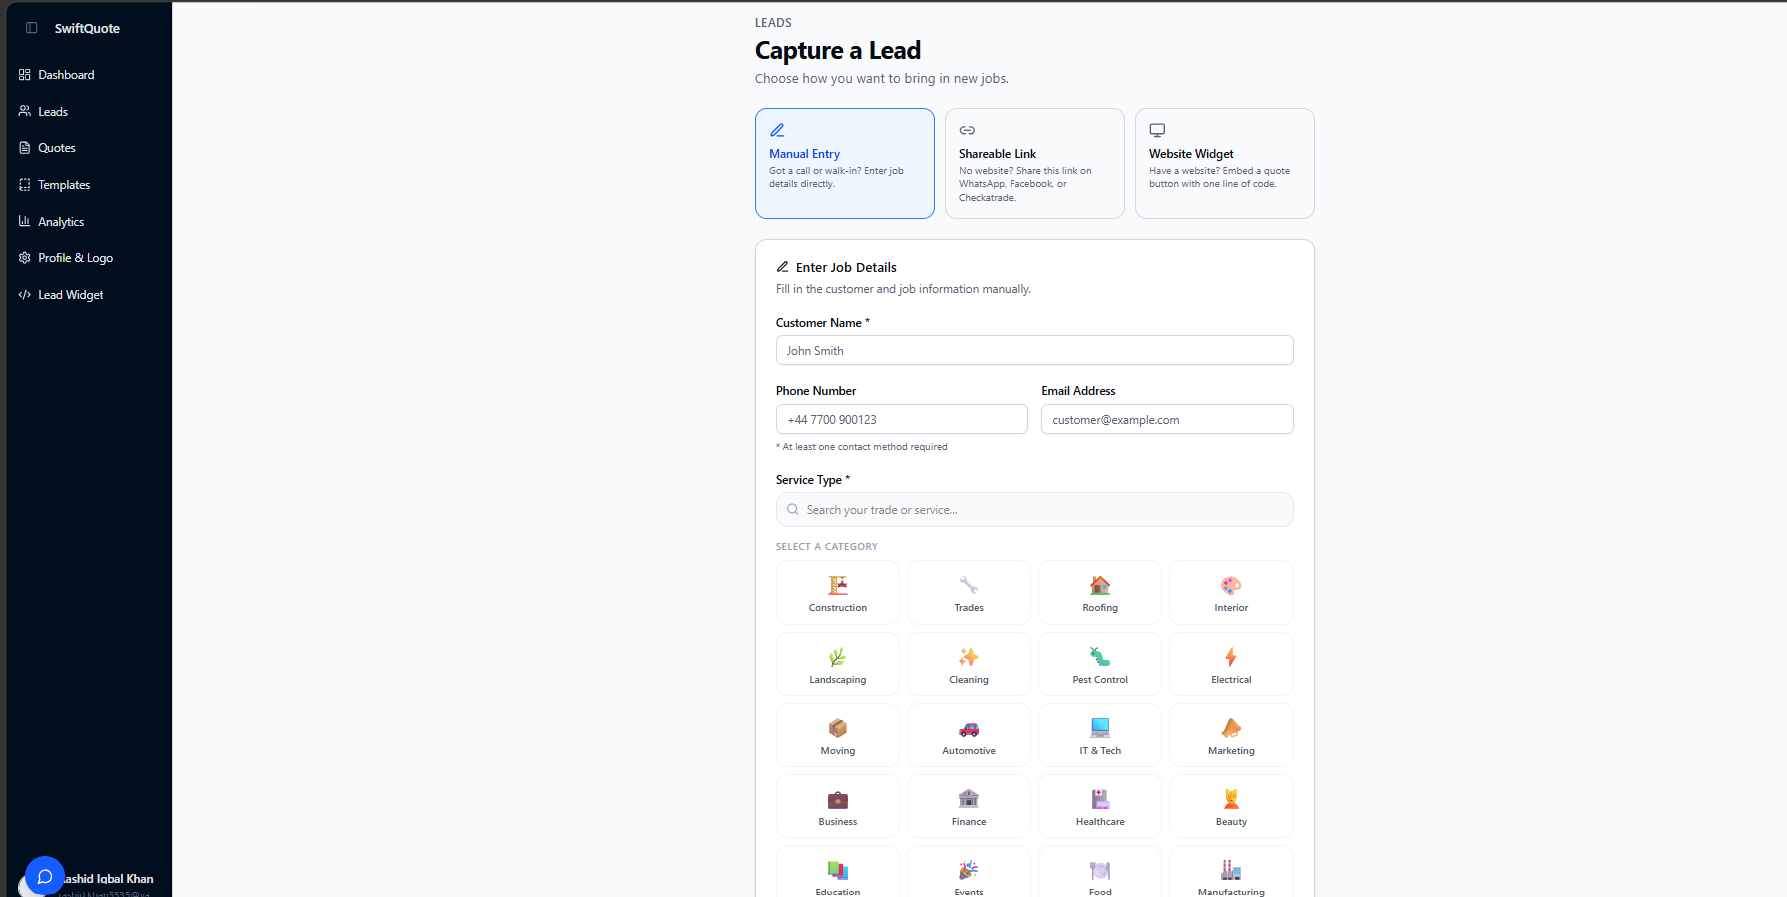Image resolution: width=1787 pixels, height=897 pixels.
Task: Choose the Automotive category
Action: coord(969,735)
